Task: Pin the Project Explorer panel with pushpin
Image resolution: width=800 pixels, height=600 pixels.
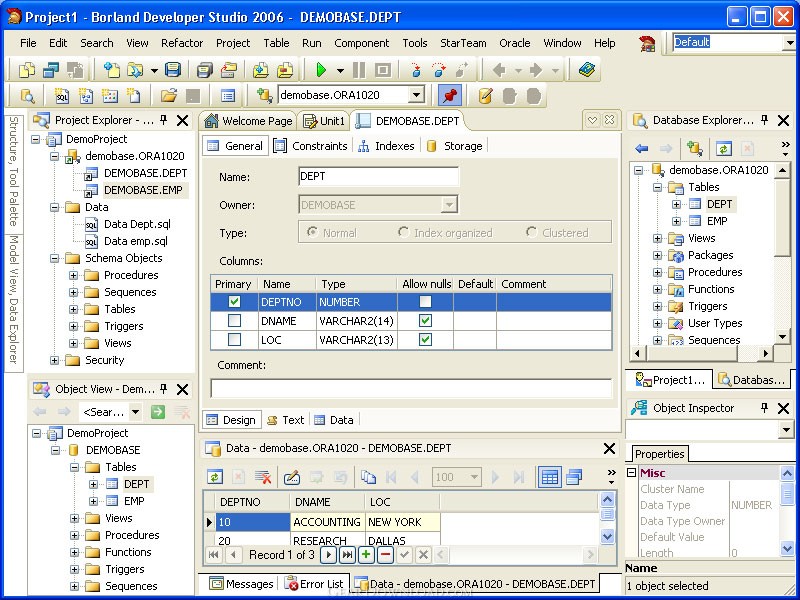Action: [x=163, y=120]
